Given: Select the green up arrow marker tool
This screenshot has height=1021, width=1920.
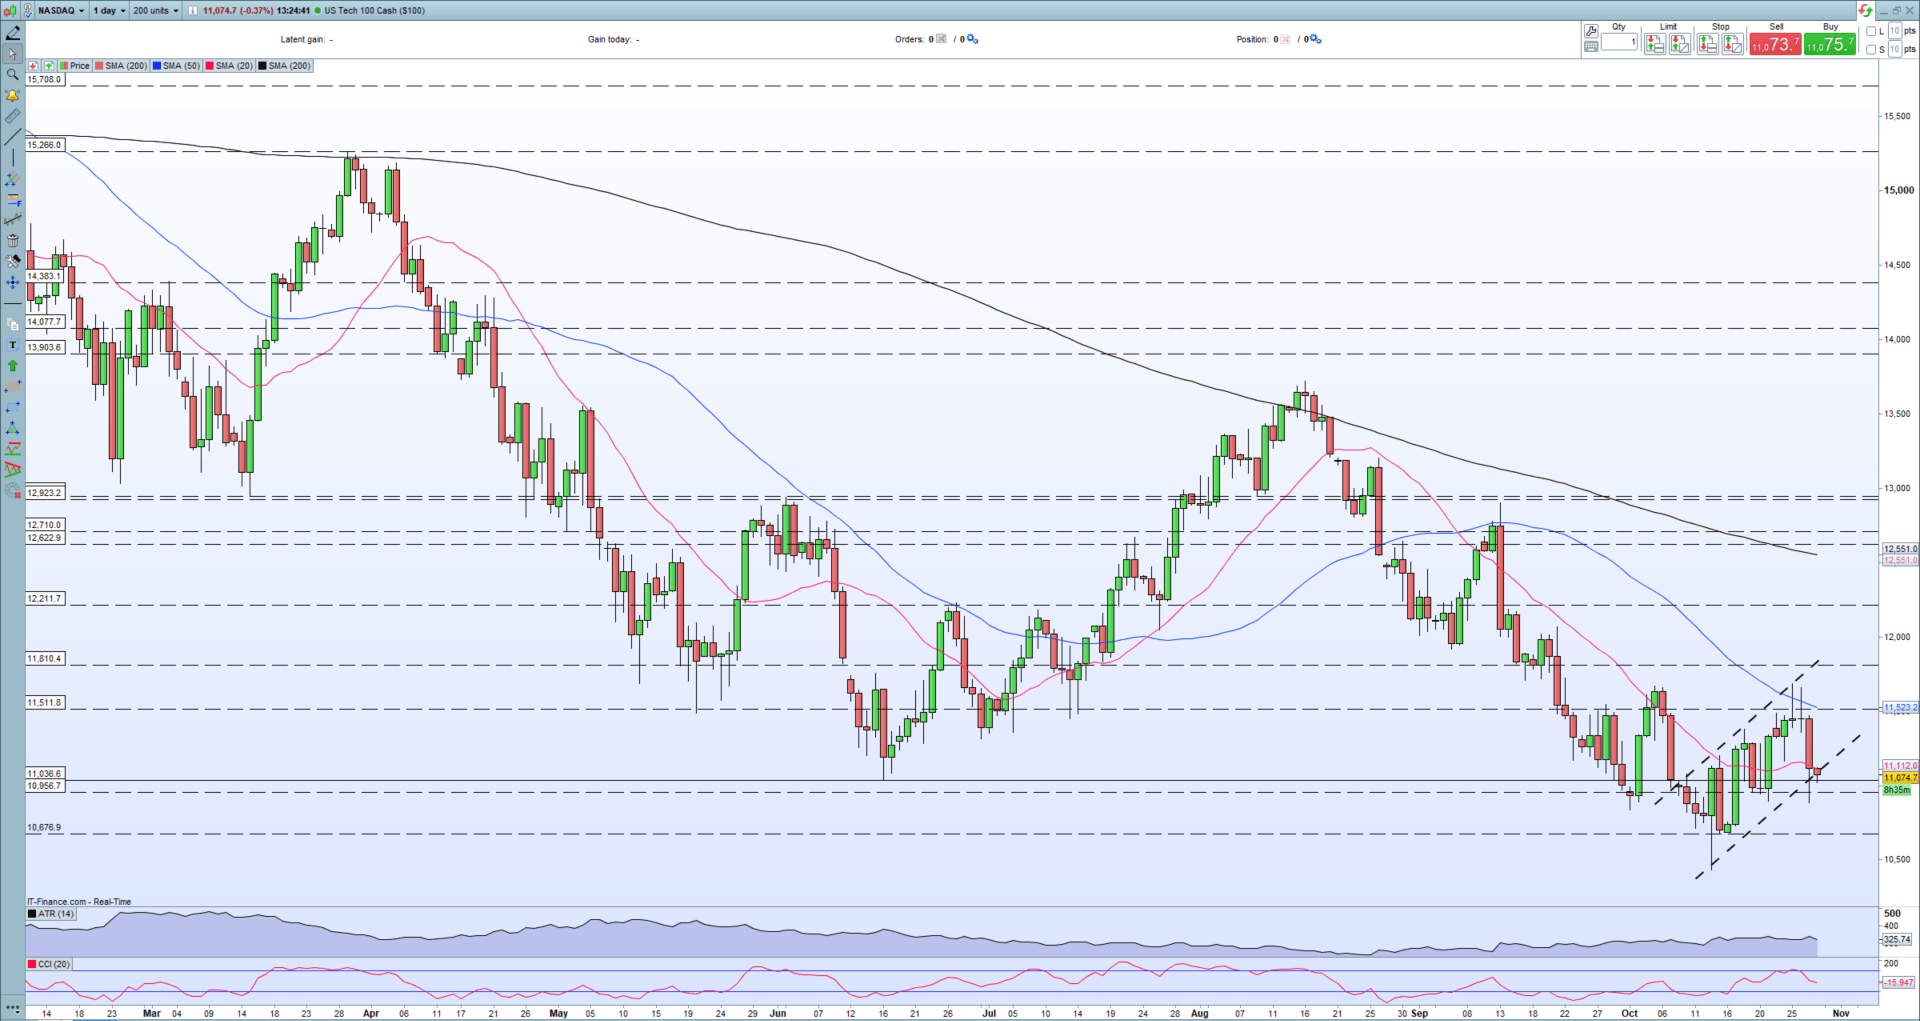Looking at the screenshot, I should (x=12, y=366).
